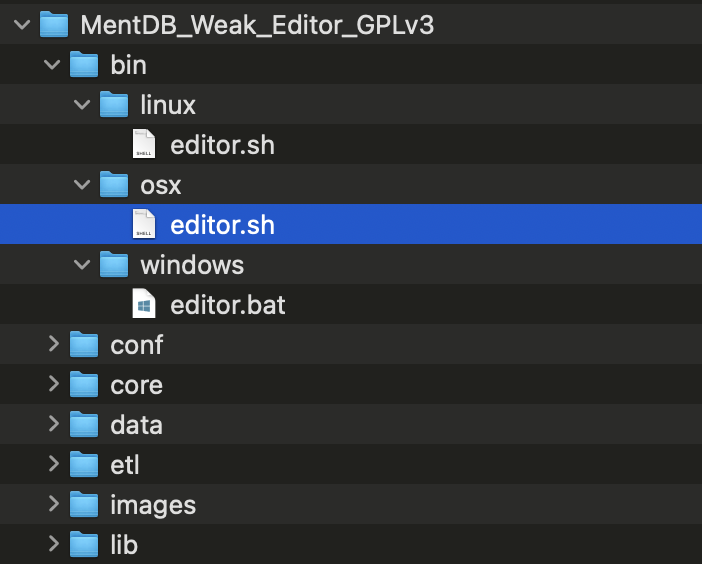Collapse the windows folder chevron
702x564 pixels.
click(x=83, y=265)
